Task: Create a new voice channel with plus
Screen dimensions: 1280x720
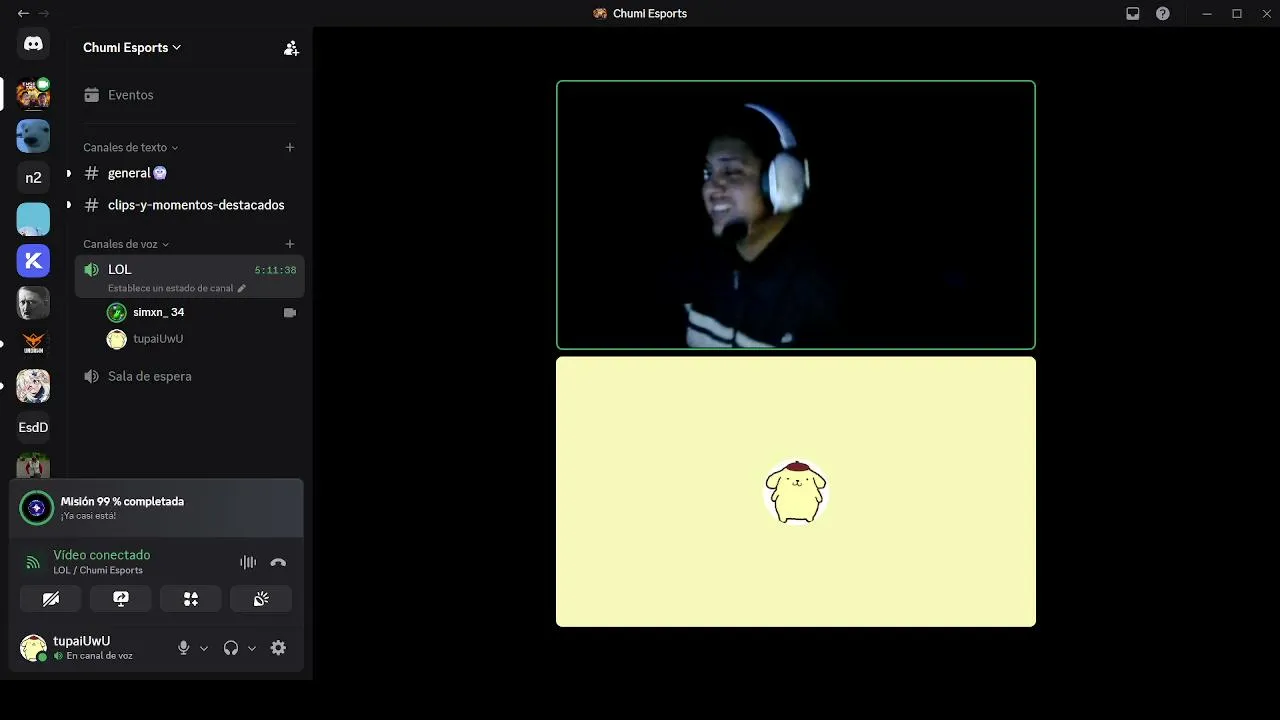Action: click(x=290, y=244)
